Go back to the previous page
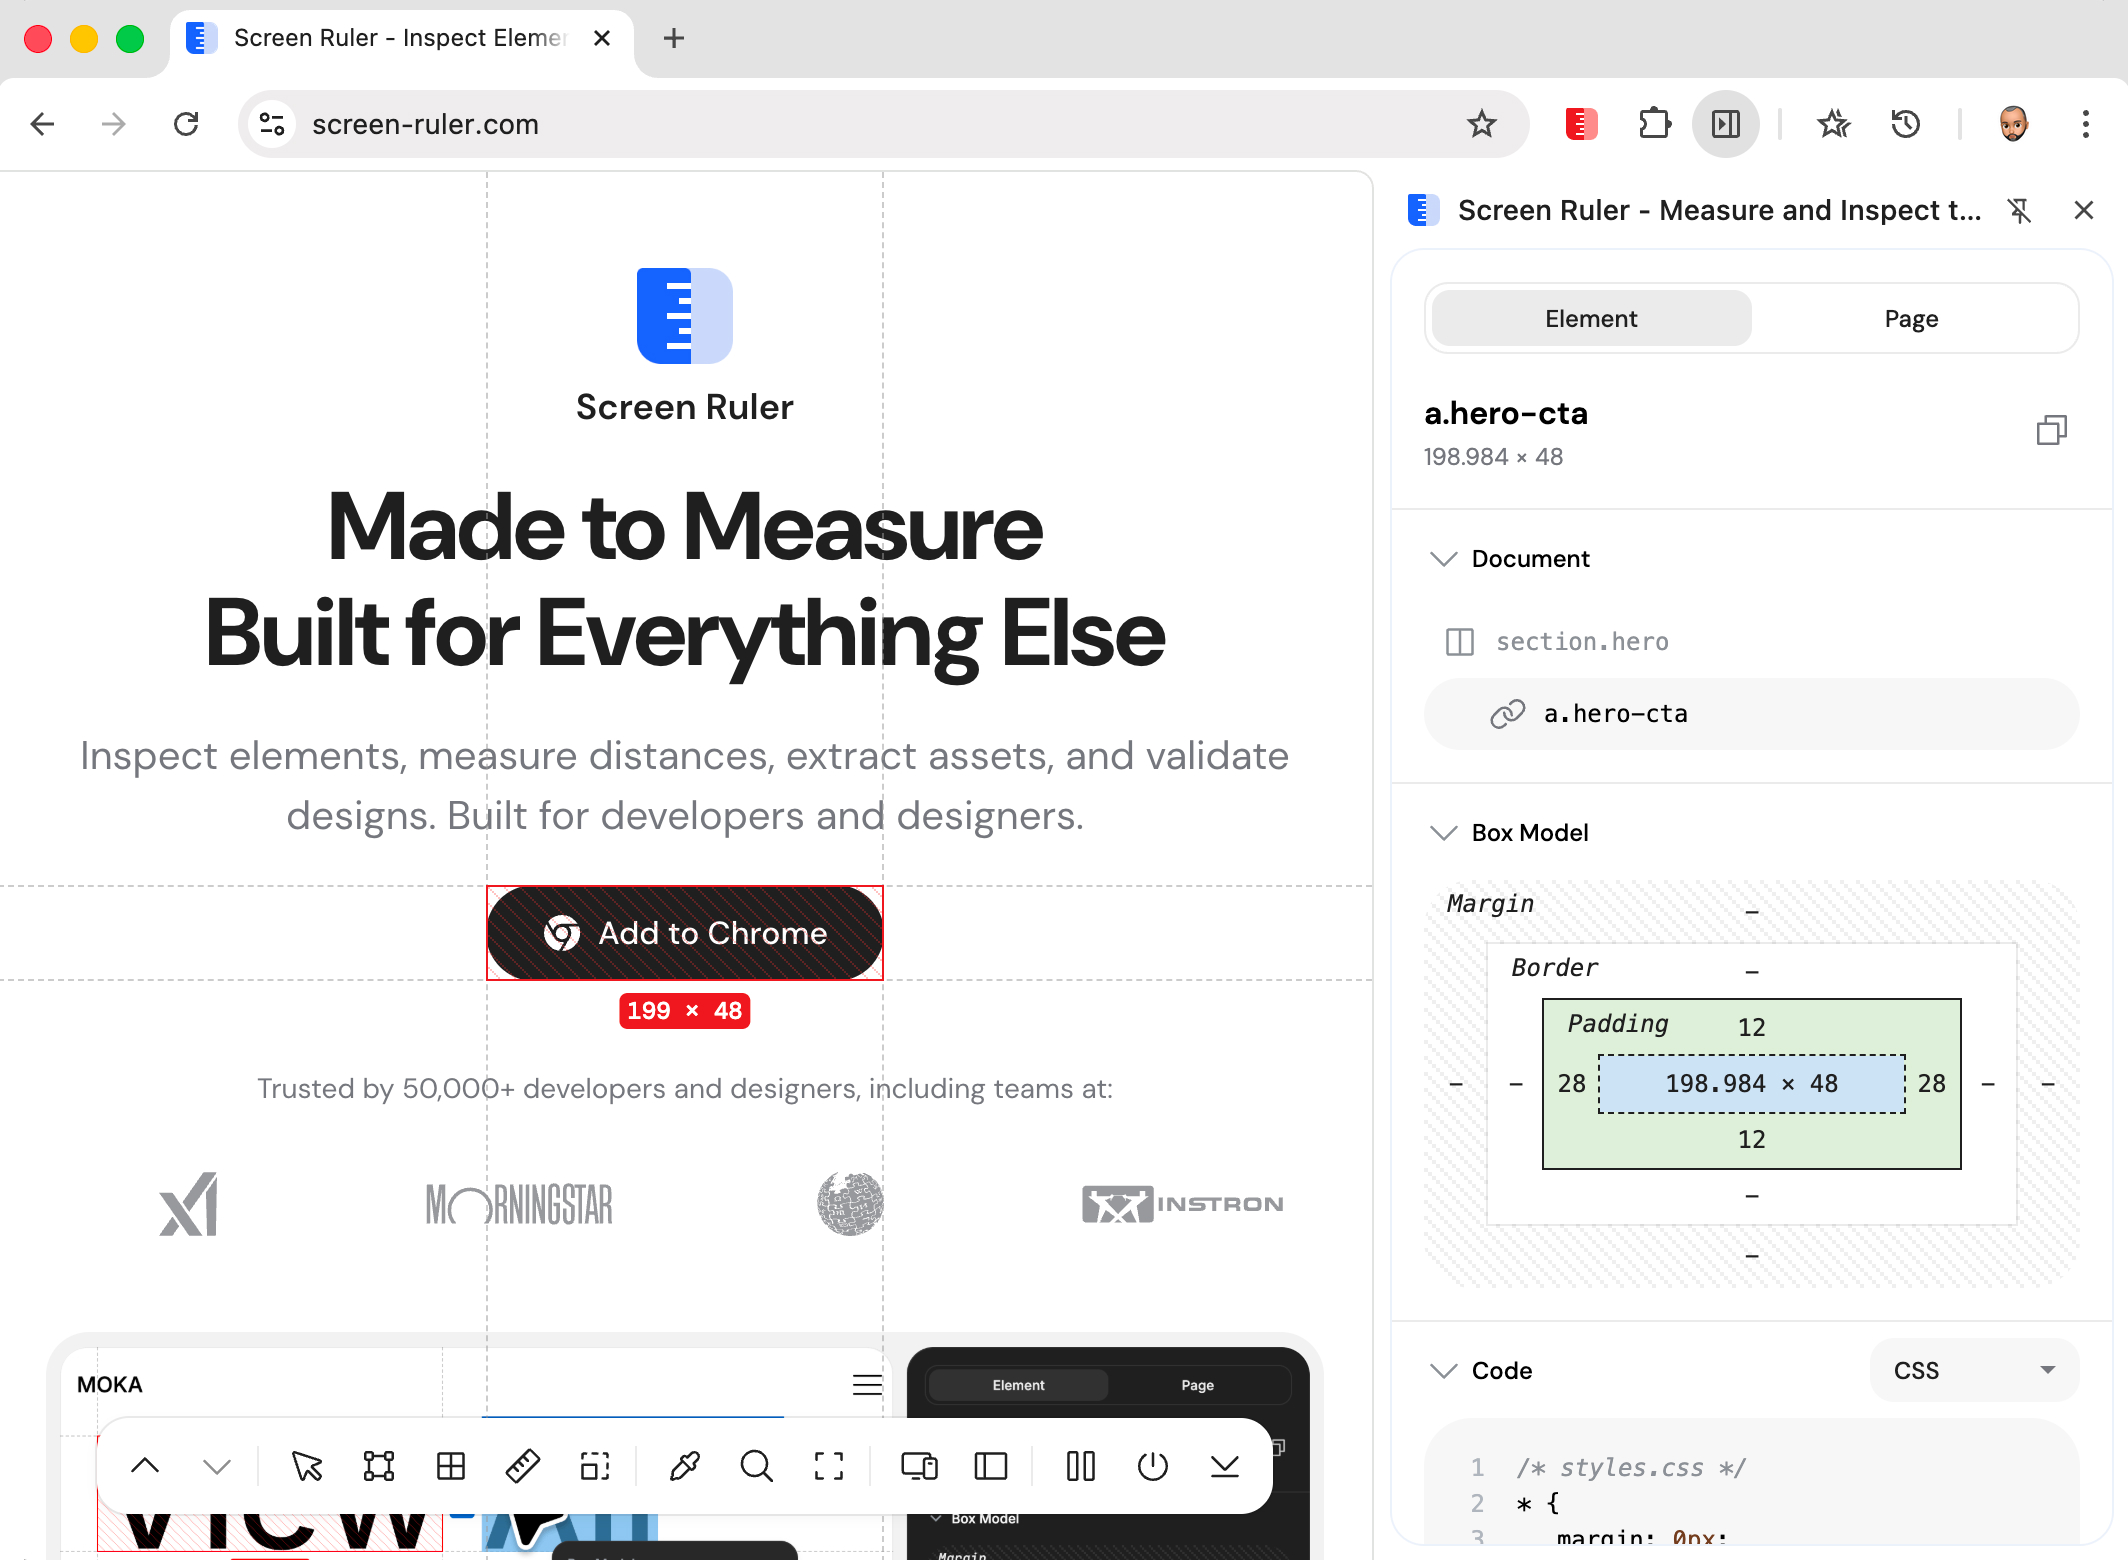Viewport: 2128px width, 1560px height. click(42, 124)
